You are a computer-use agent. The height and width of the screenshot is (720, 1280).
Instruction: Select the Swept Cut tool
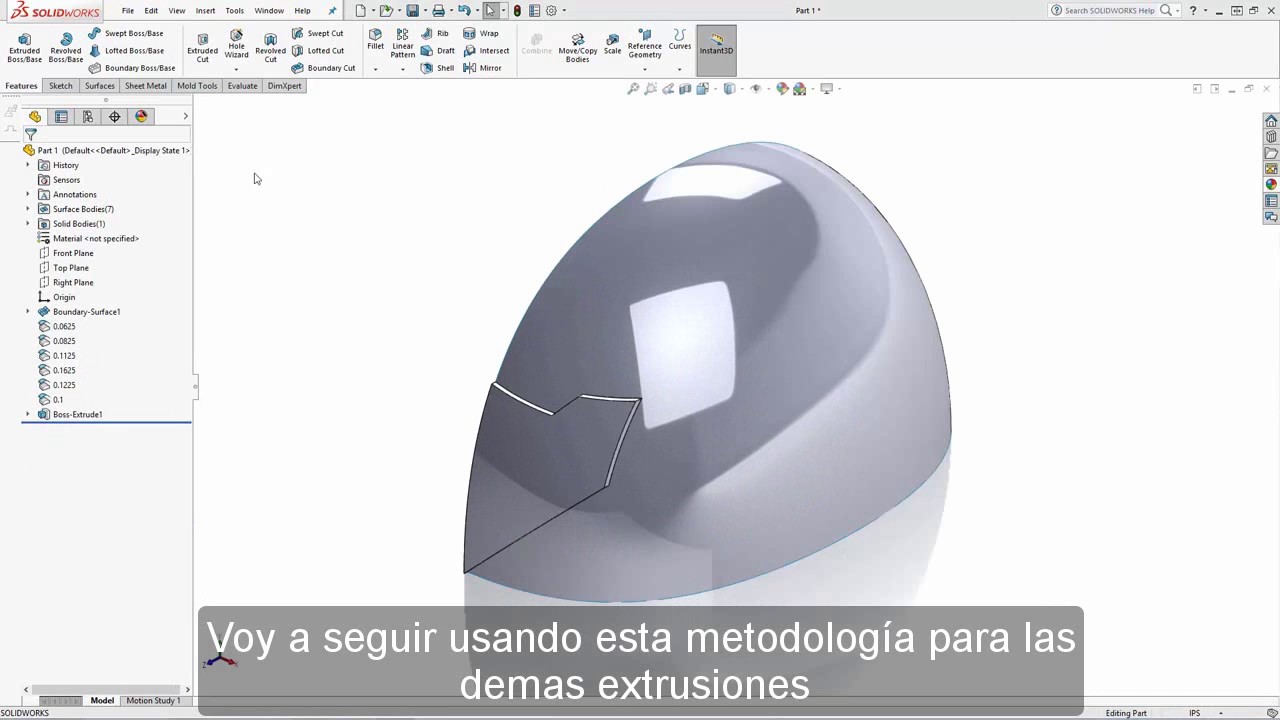[x=317, y=33]
